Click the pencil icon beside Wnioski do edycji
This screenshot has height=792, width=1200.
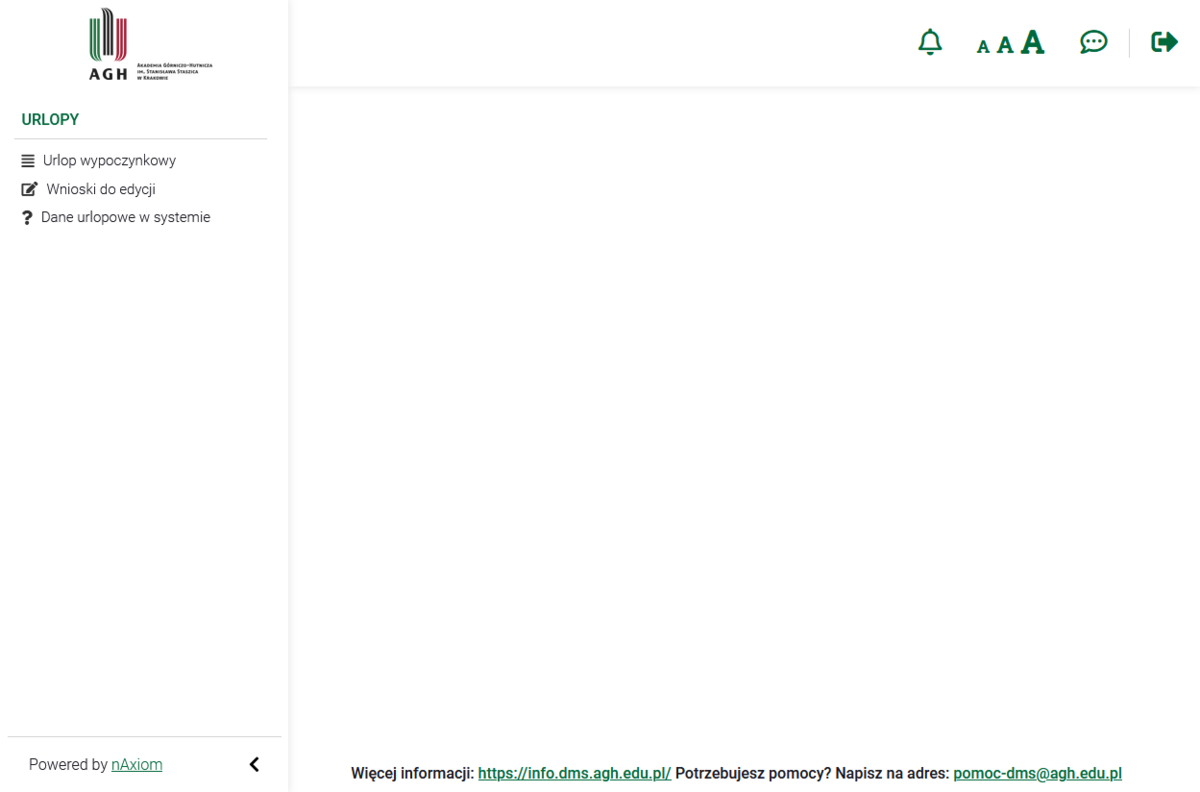pyautogui.click(x=29, y=189)
